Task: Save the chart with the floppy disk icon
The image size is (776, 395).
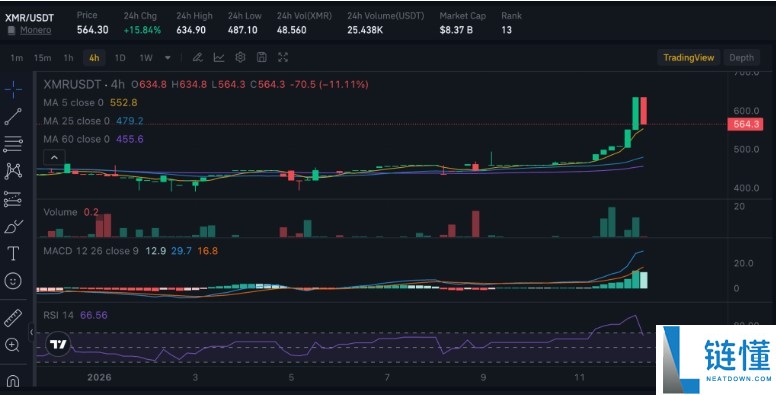Action: pos(262,57)
